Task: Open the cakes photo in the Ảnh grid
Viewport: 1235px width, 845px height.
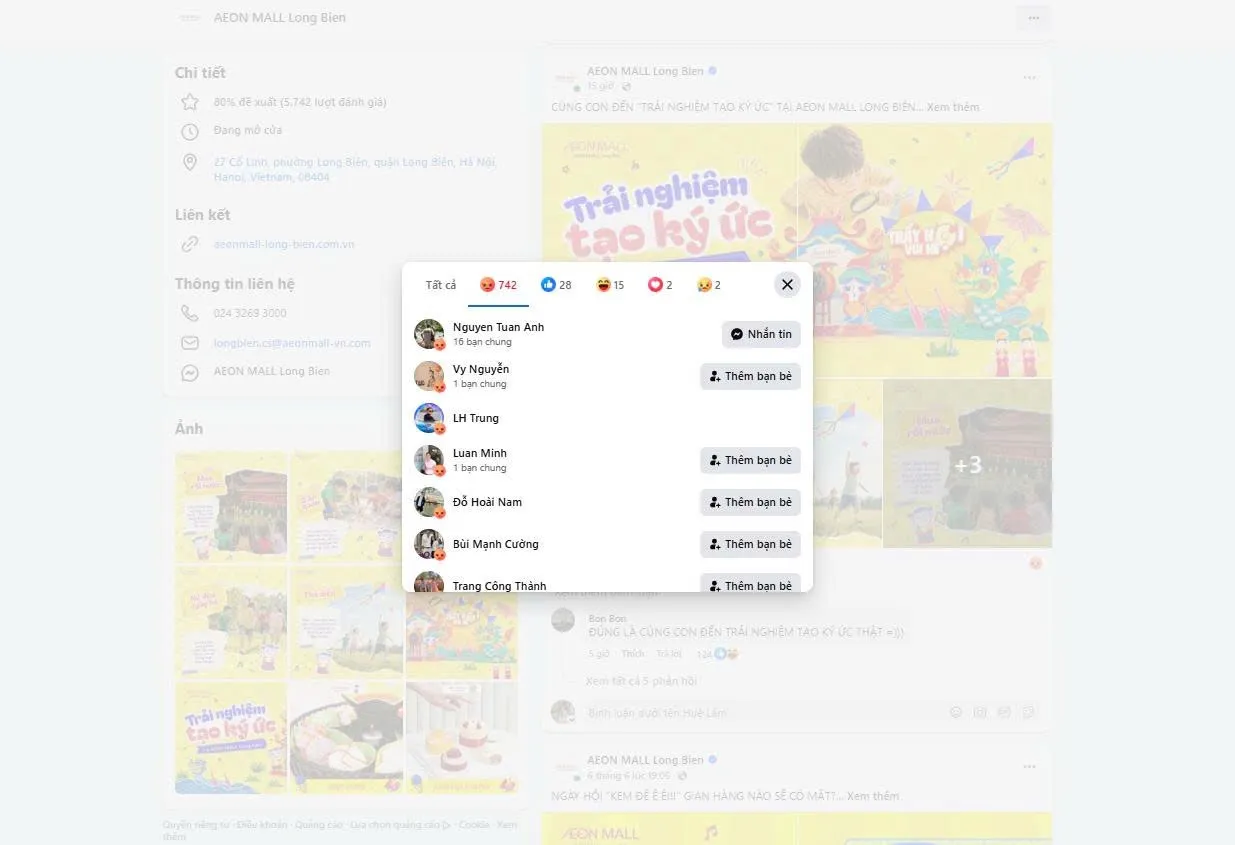Action: [x=462, y=738]
